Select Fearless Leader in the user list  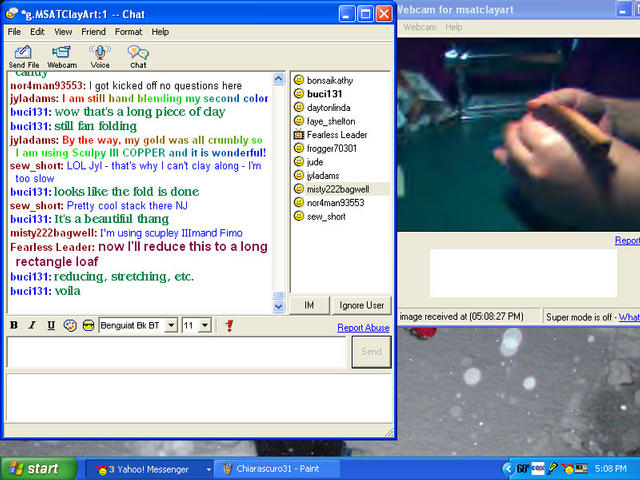[337, 135]
